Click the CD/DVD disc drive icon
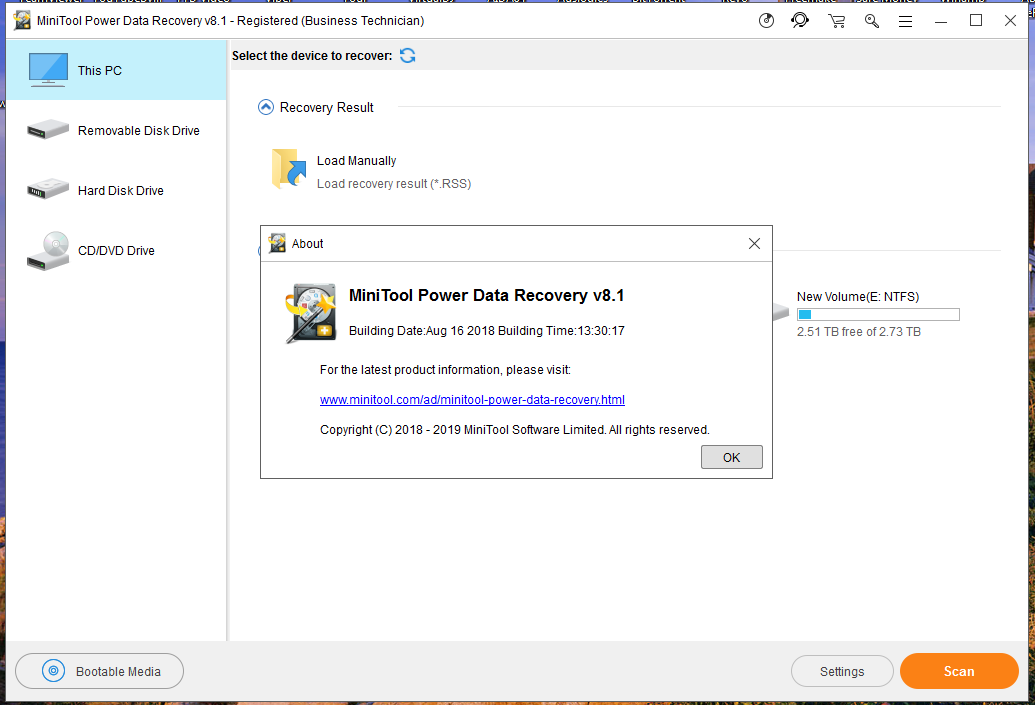 coord(48,251)
